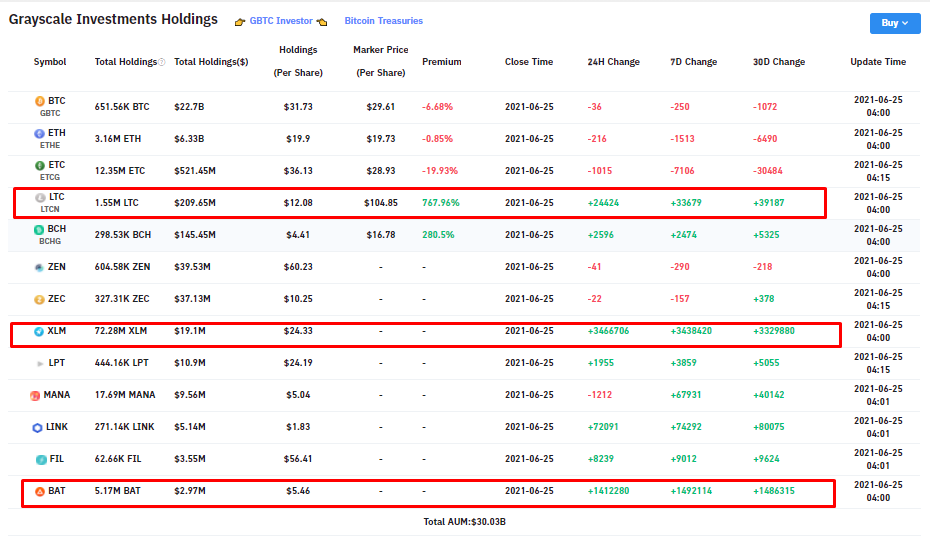Select the $60.23 ZEN per share value
Screen dimensions: 930x538
tap(298, 267)
